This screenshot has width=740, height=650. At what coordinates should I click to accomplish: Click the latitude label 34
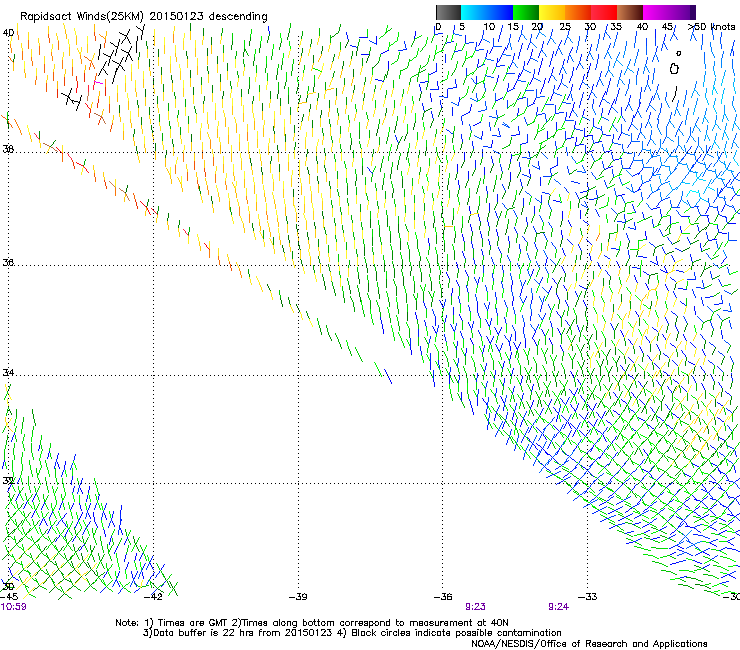8,373
